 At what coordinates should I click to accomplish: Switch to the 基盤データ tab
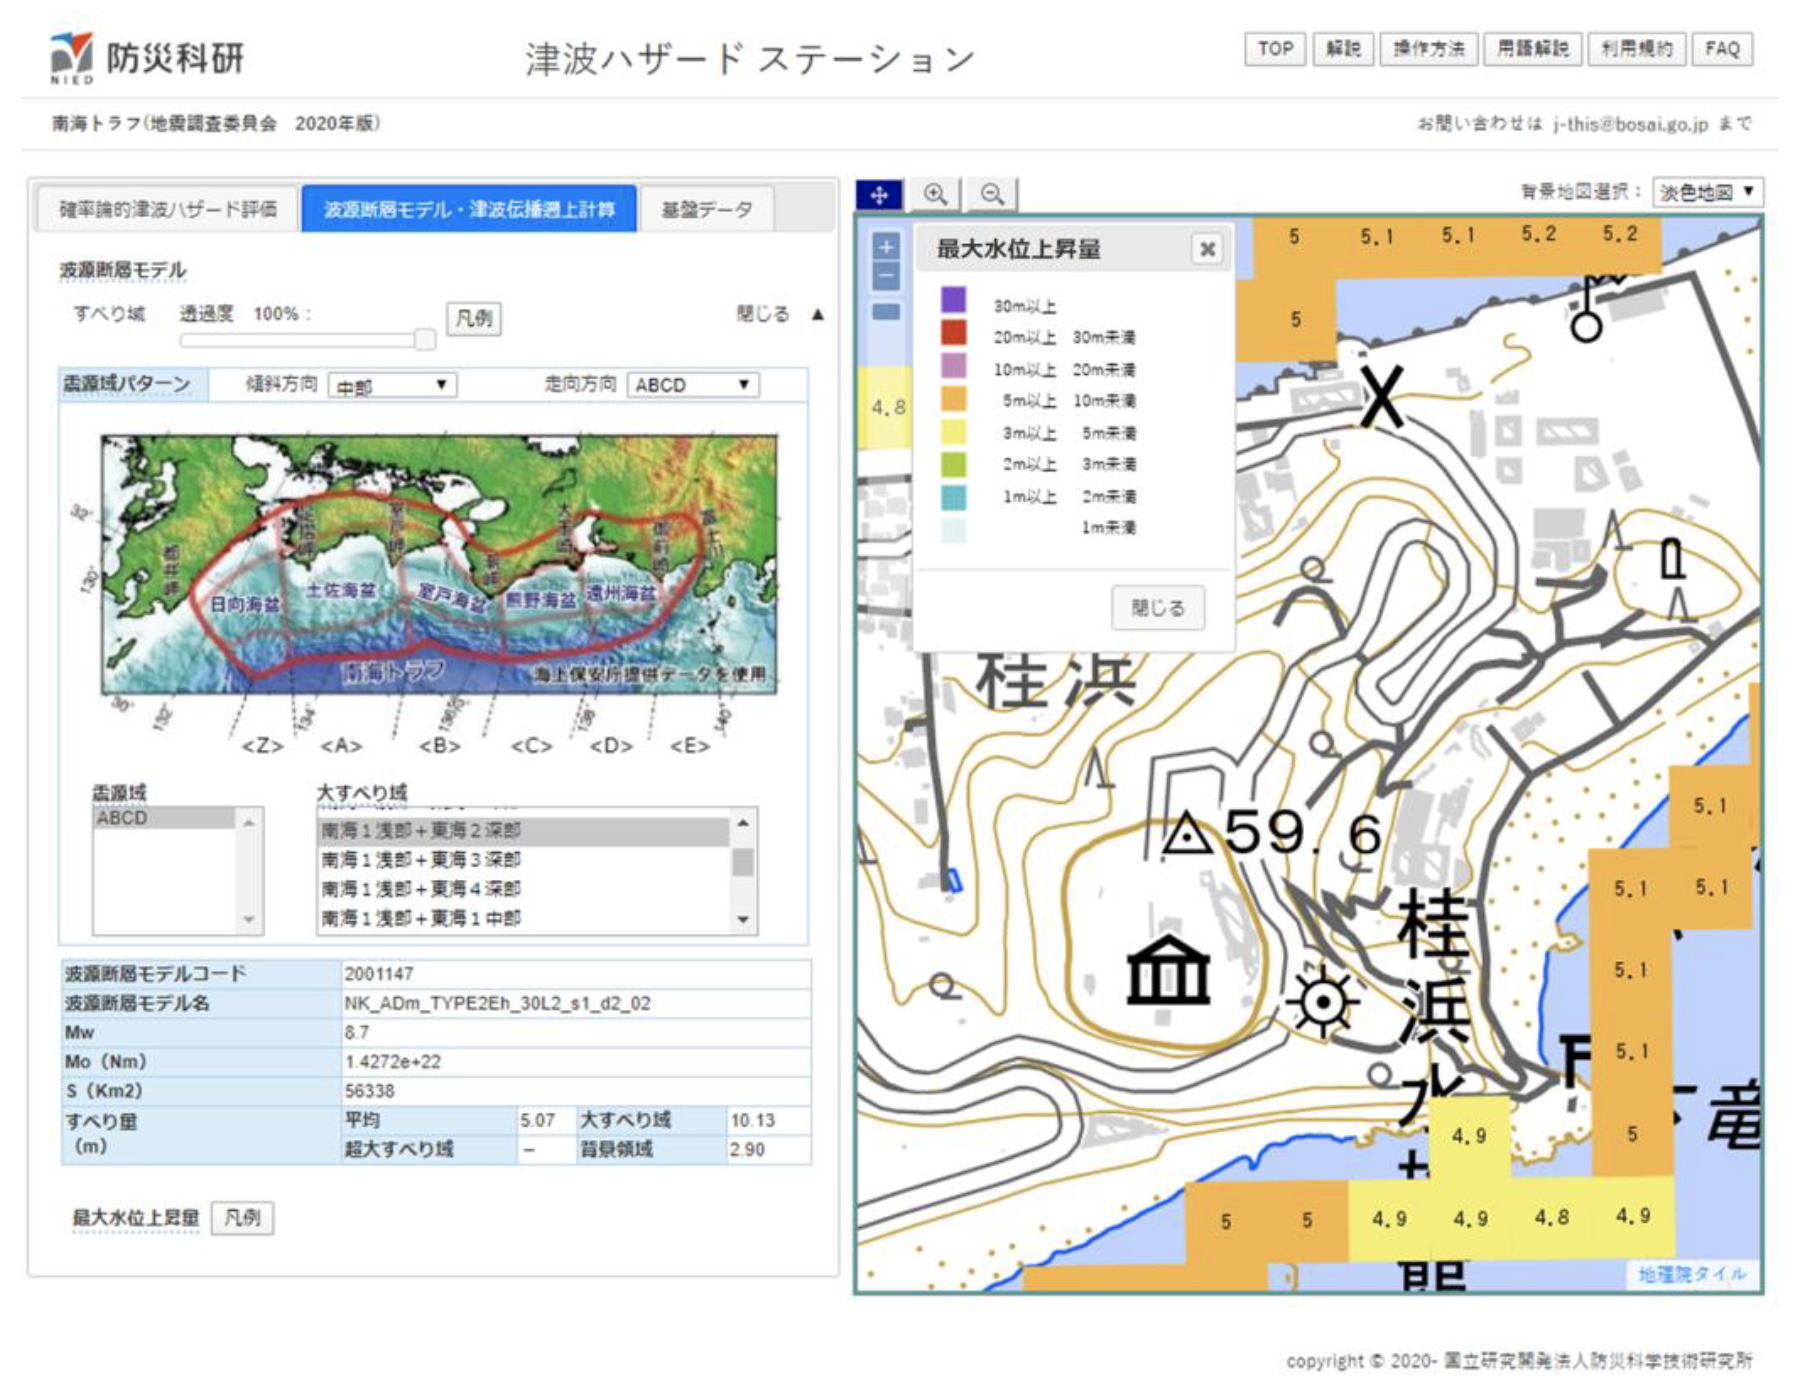[x=706, y=209]
